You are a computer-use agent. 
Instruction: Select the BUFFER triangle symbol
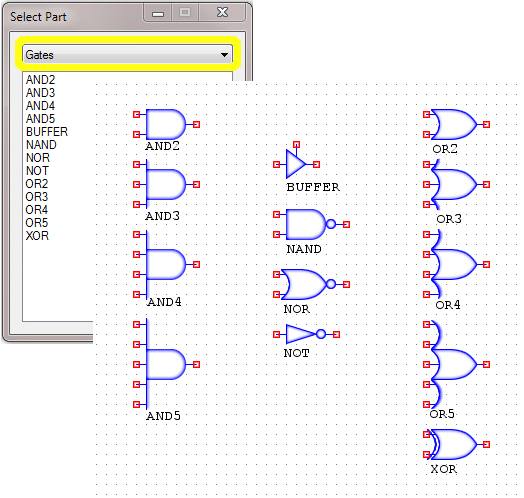coord(296,164)
